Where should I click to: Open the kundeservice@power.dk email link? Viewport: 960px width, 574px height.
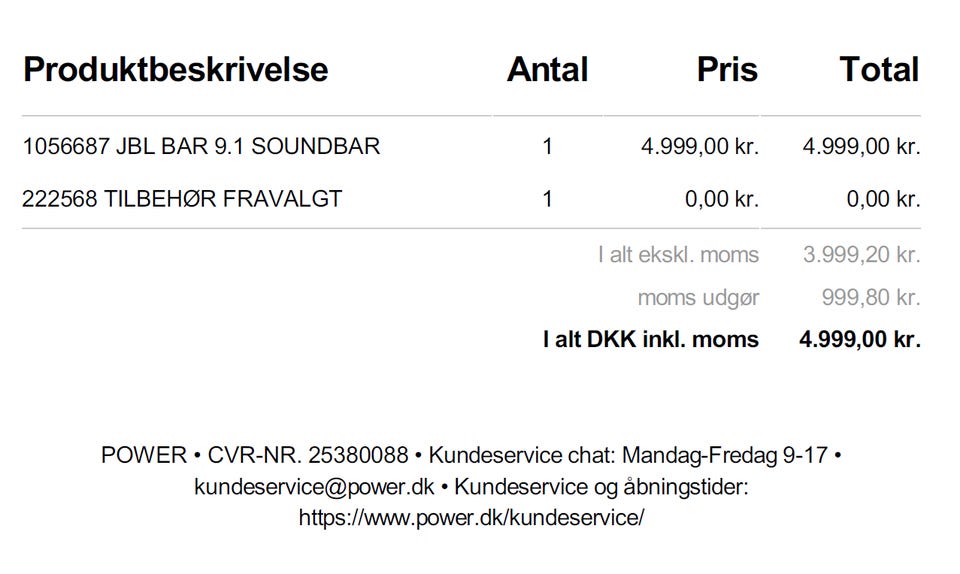click(314, 487)
